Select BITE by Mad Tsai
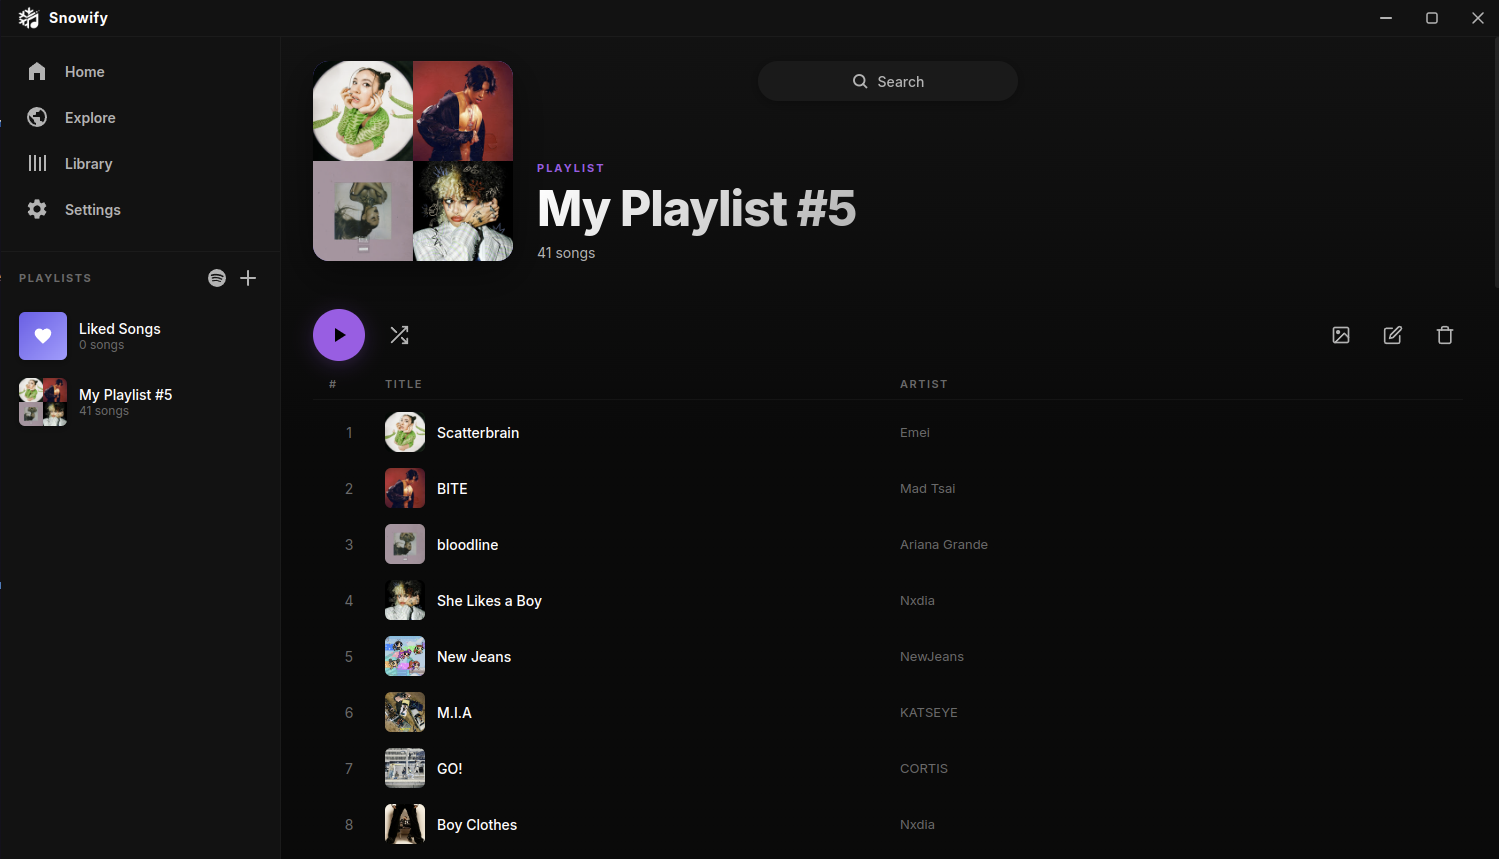Viewport: 1499px width, 859px height. click(452, 488)
